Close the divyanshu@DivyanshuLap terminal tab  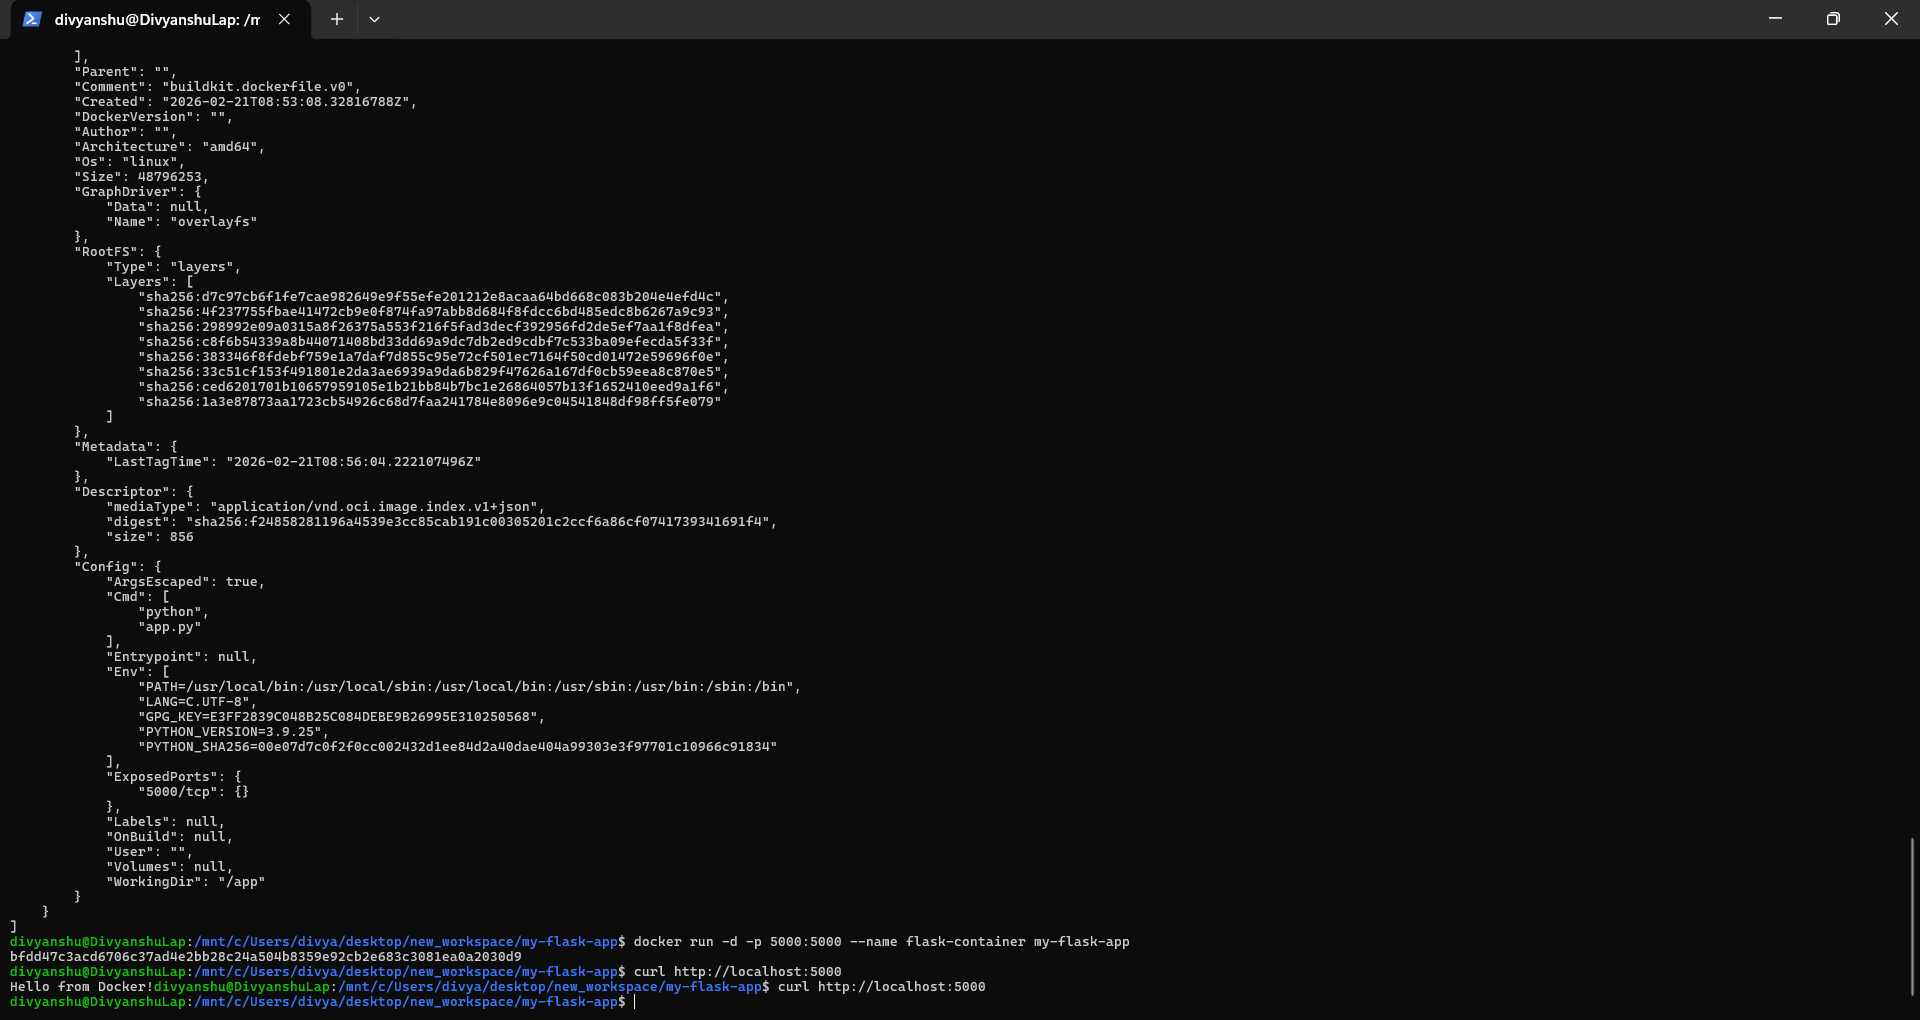coord(284,19)
